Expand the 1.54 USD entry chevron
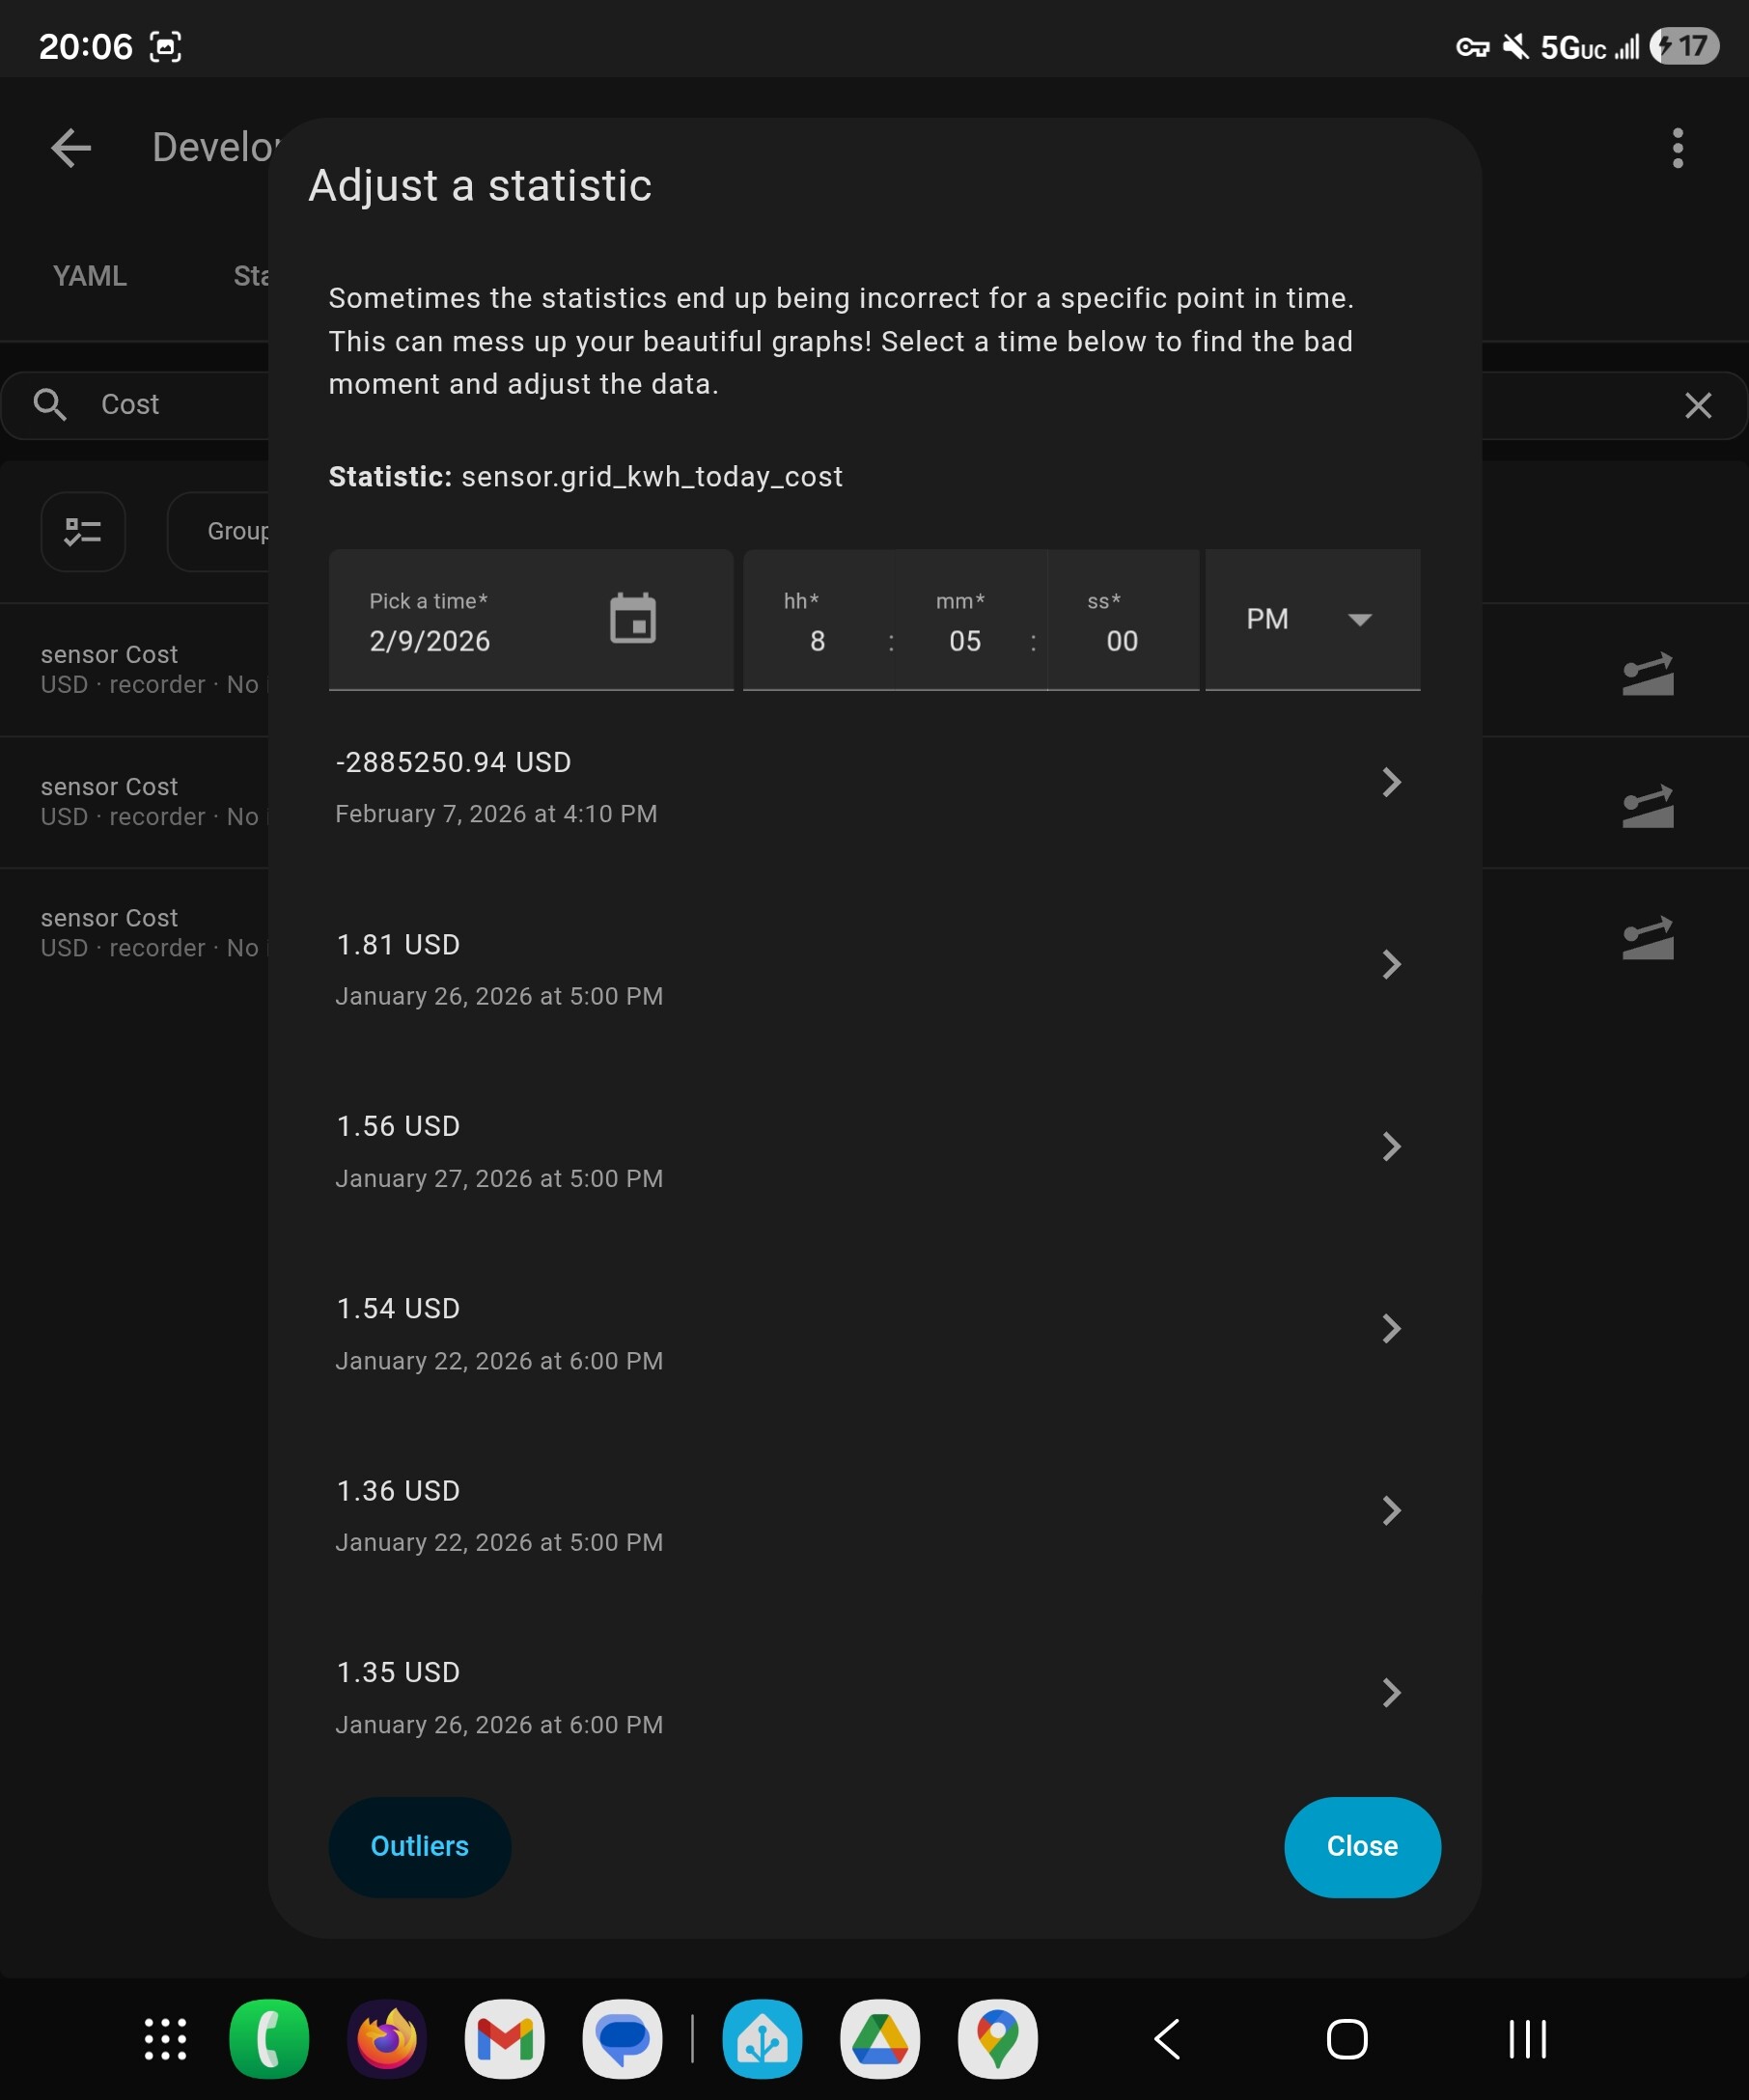This screenshot has width=1749, height=2100. click(1391, 1328)
